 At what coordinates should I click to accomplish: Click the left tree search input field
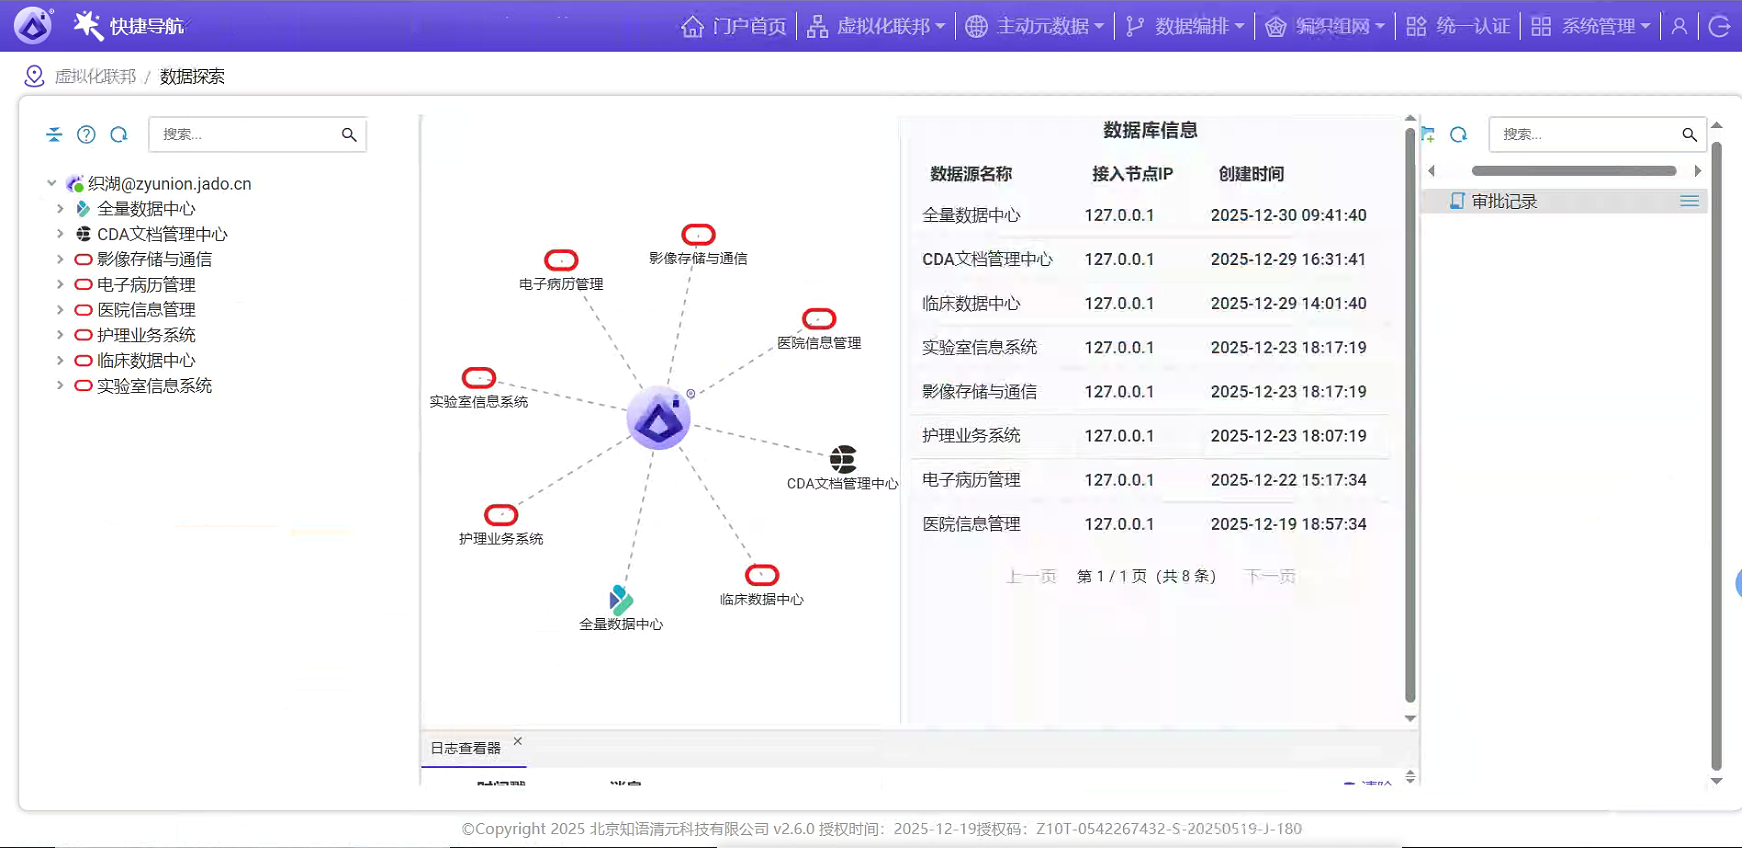click(245, 134)
